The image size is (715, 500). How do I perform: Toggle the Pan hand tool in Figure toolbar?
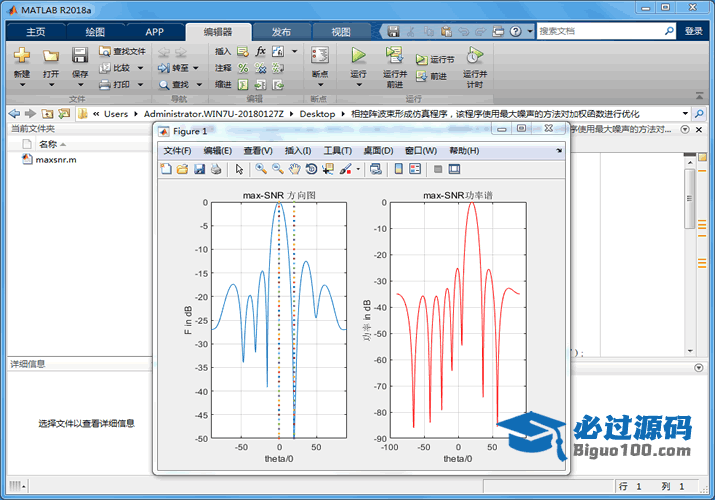coord(294,169)
